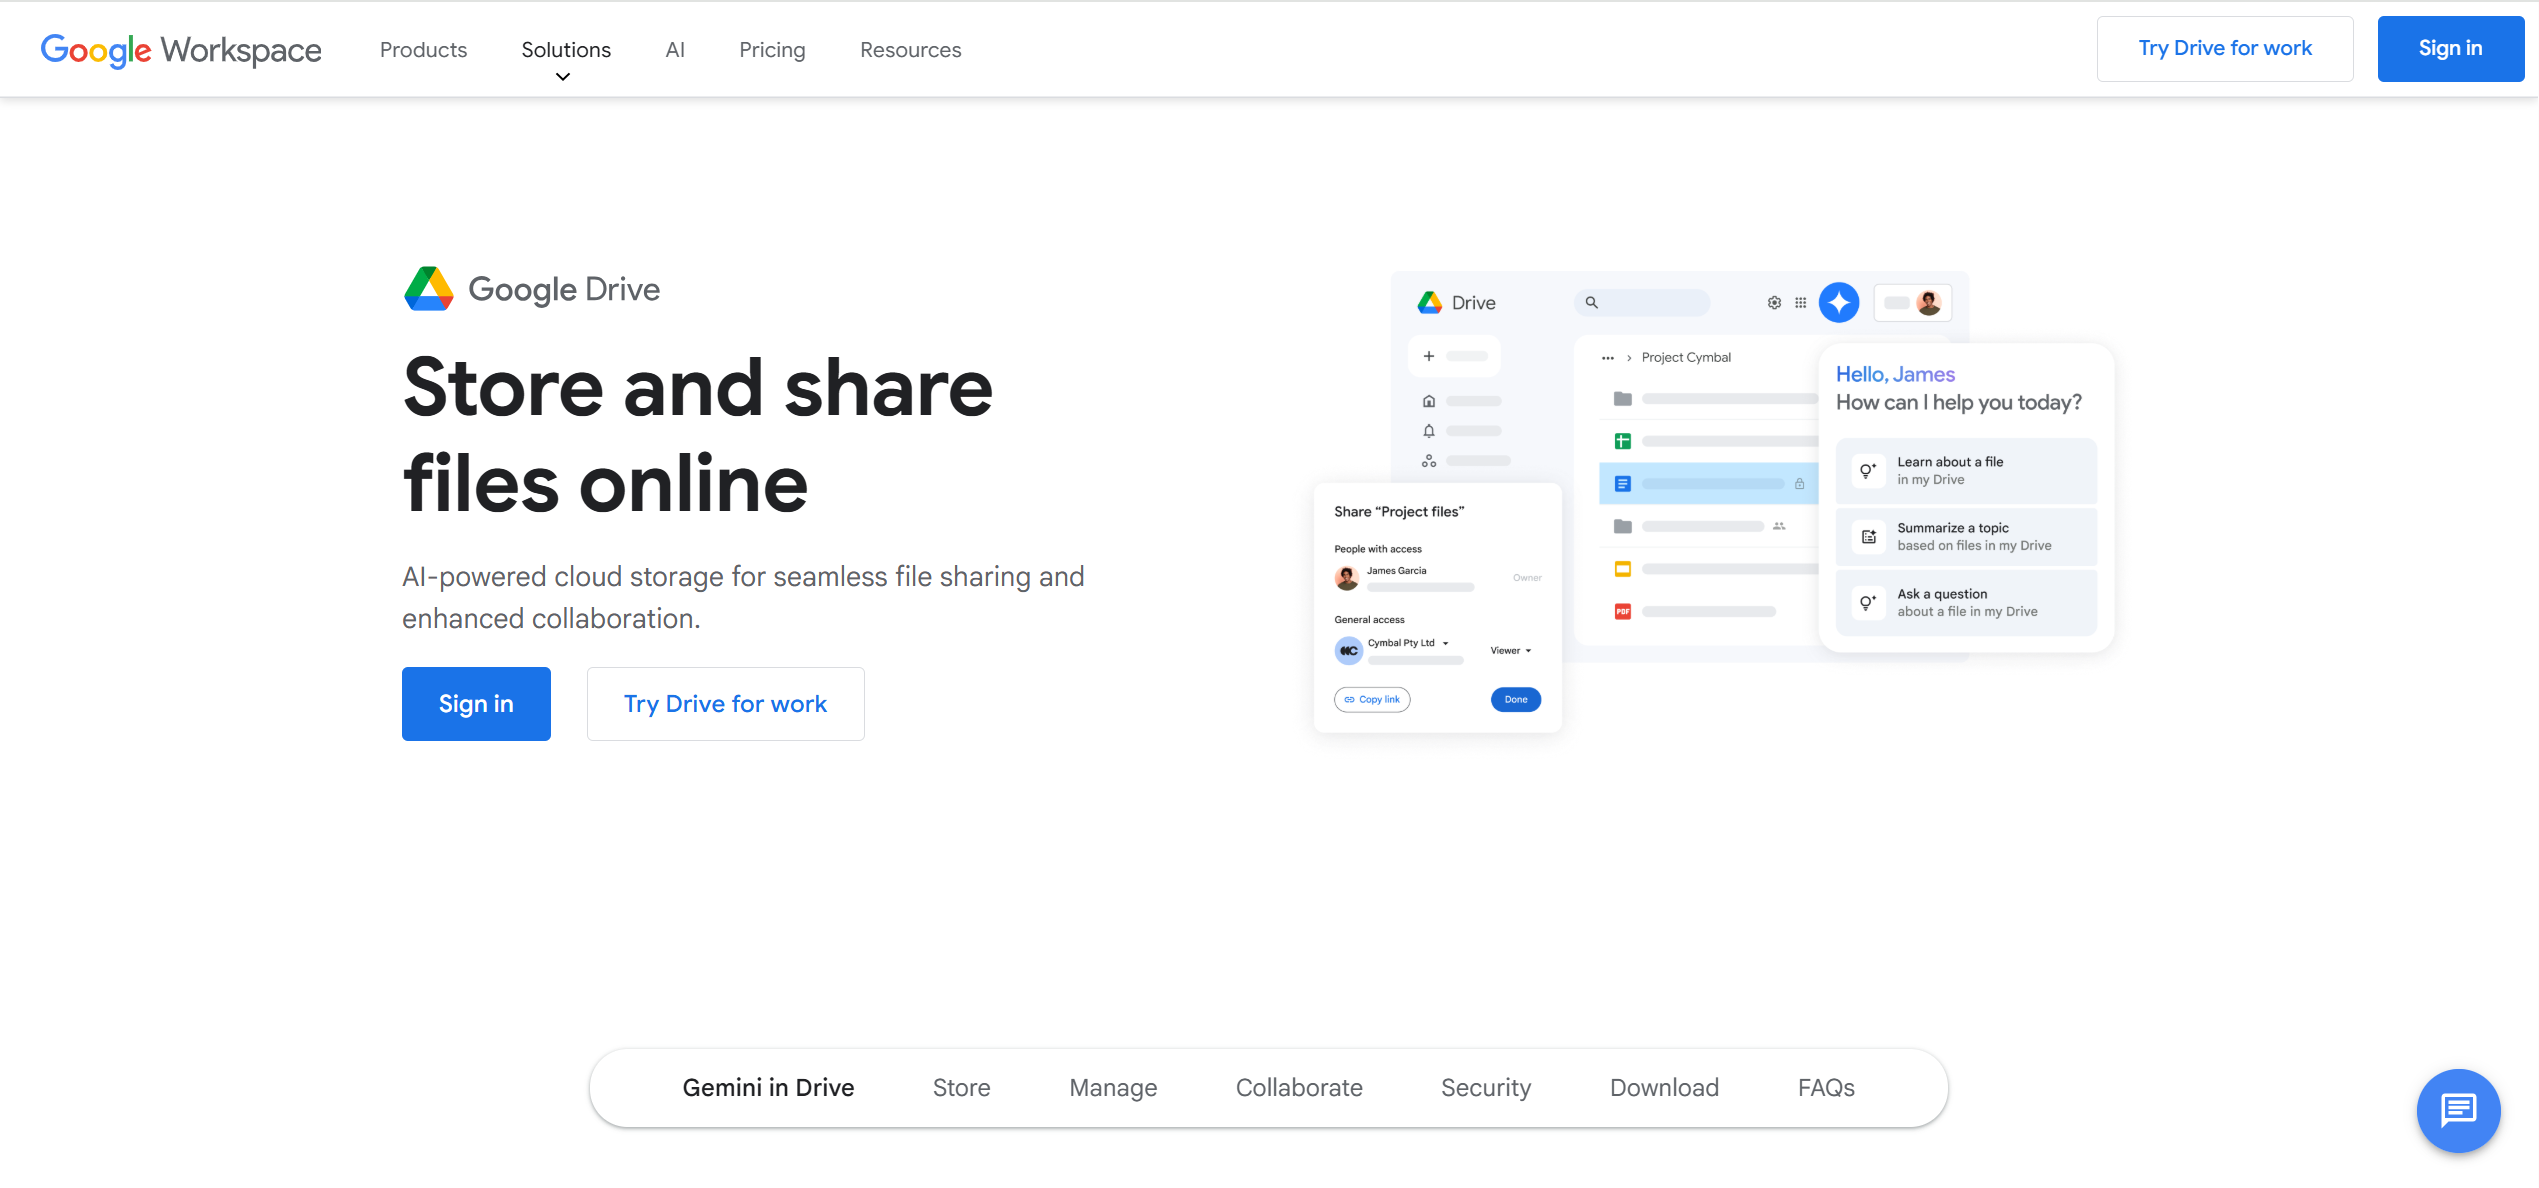Open the apps grid icon in the mockup
2539x1188 pixels.
pyautogui.click(x=1801, y=302)
